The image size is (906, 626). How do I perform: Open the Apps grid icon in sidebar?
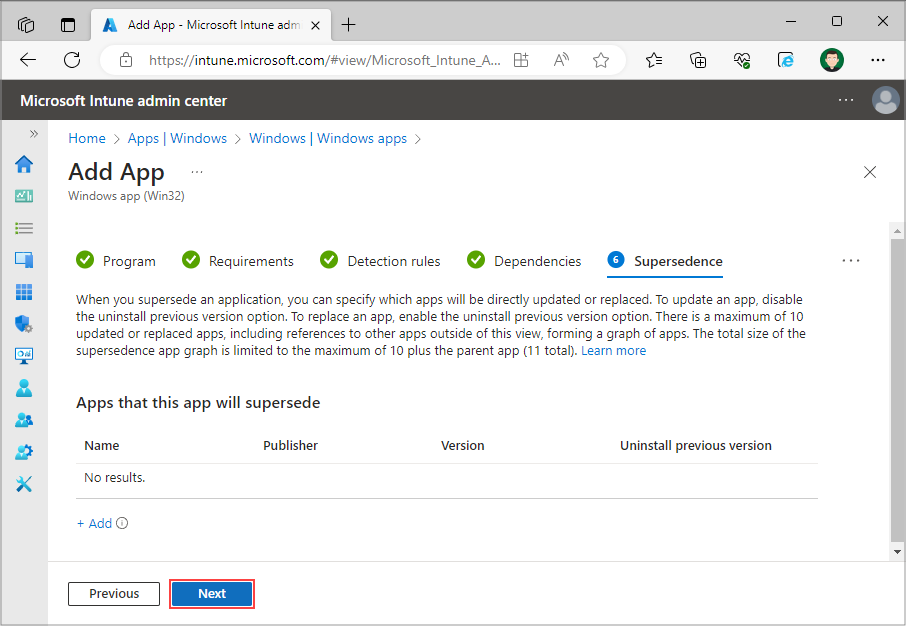(x=24, y=292)
